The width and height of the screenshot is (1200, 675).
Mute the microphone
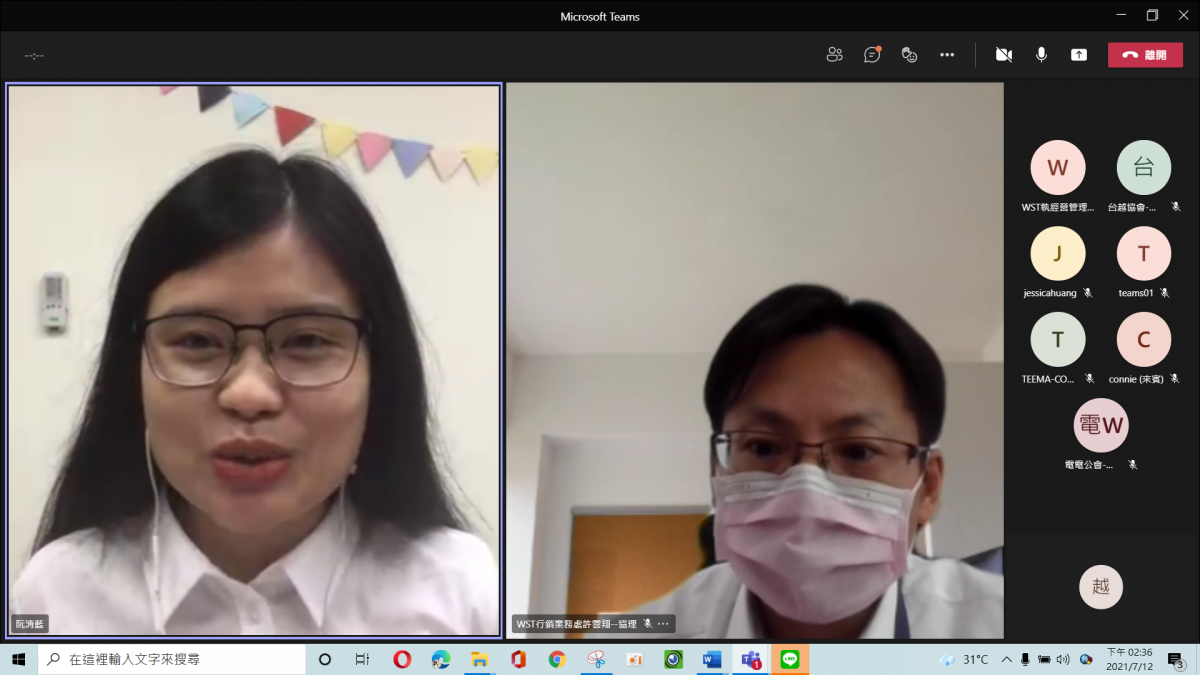[x=1041, y=55]
